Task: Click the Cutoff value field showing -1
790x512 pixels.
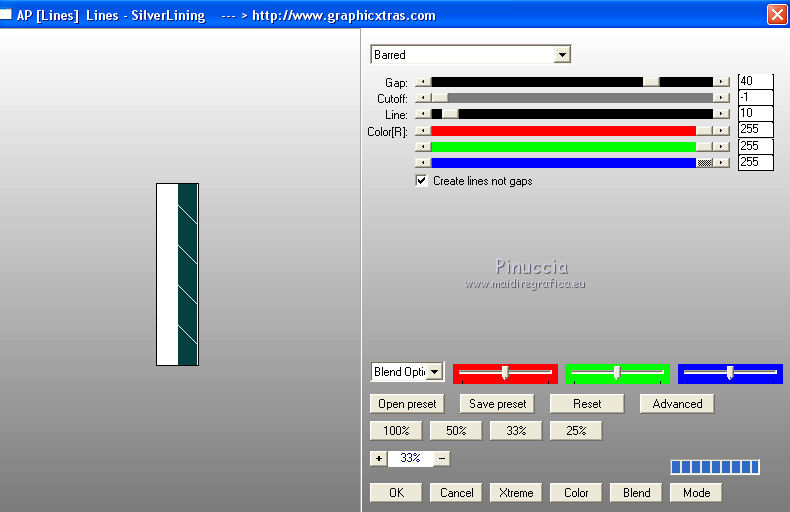Action: (x=755, y=97)
